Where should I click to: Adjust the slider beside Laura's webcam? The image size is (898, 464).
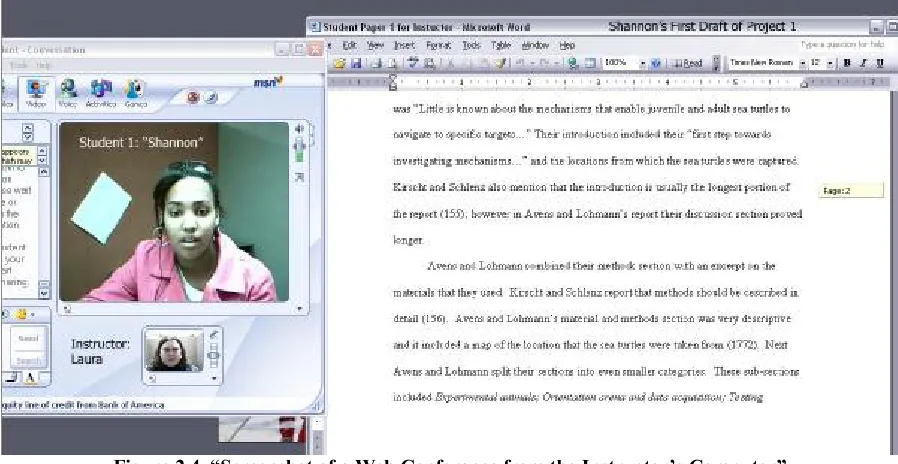pyautogui.click(x=214, y=356)
